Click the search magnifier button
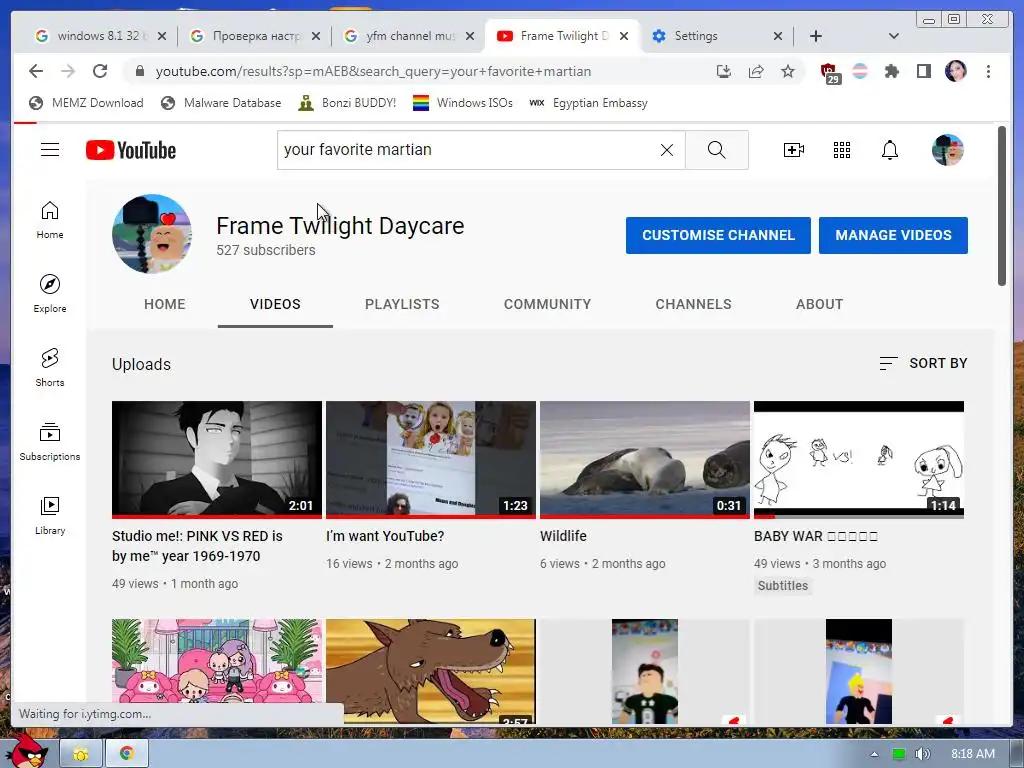The width and height of the screenshot is (1024, 768). [716, 150]
